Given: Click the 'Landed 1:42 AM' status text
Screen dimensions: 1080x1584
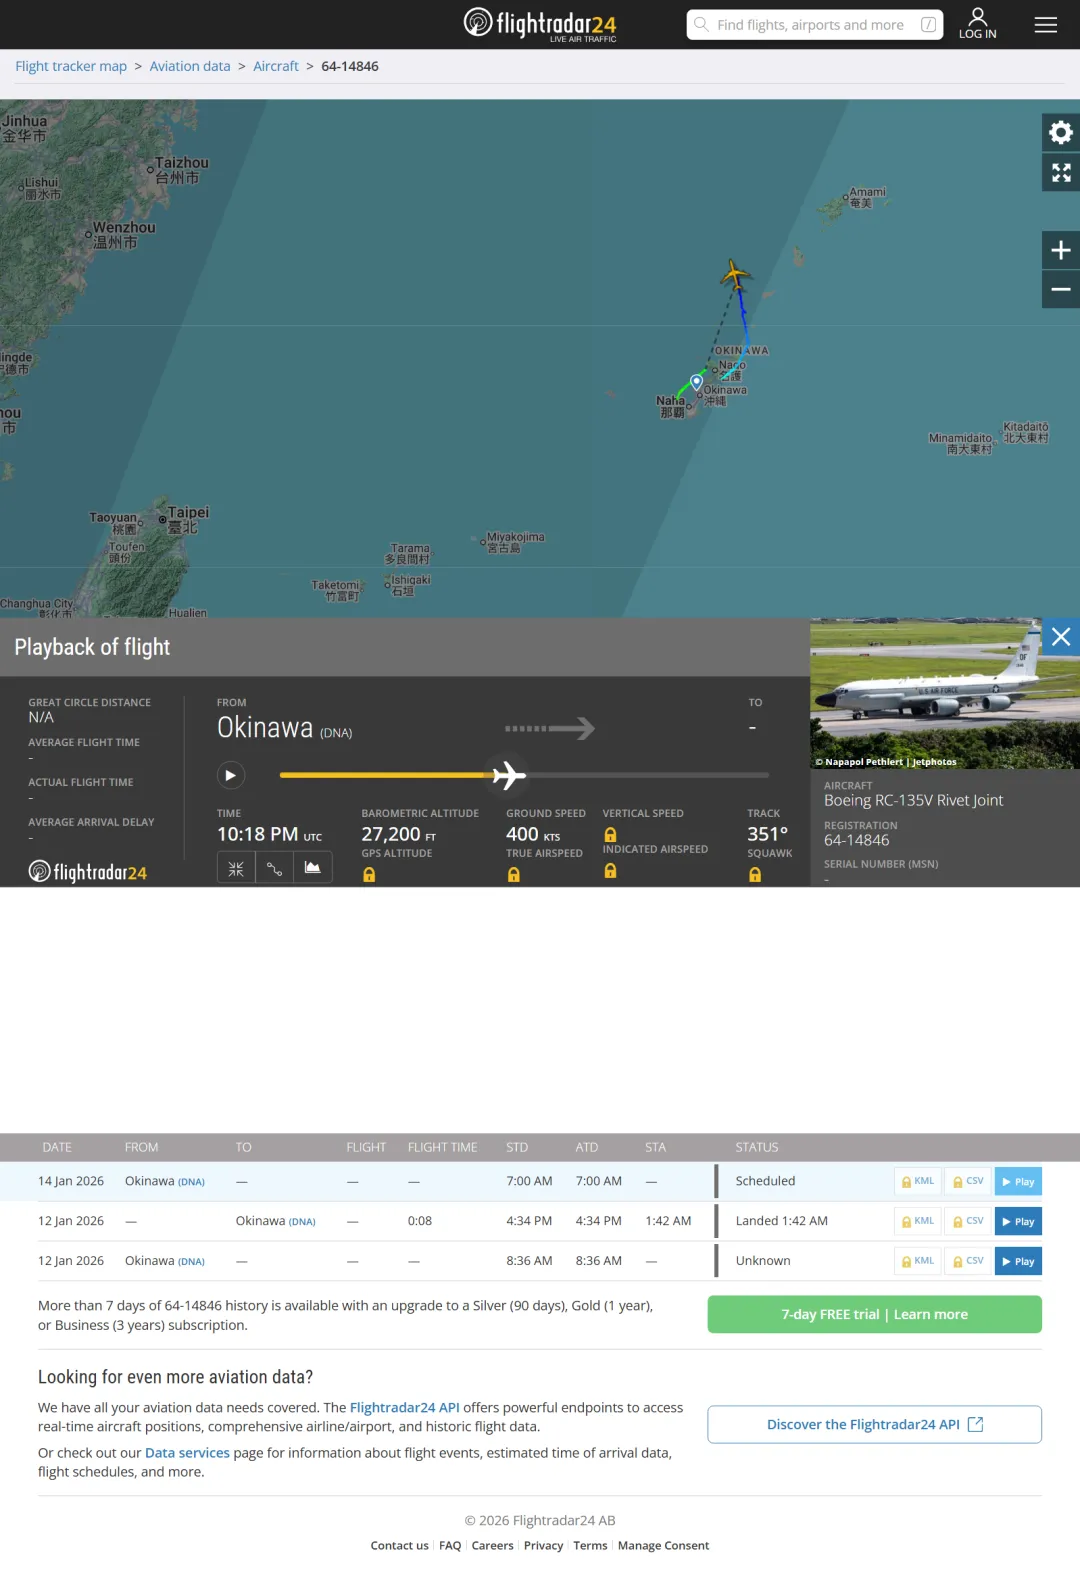Looking at the screenshot, I should 782,1221.
